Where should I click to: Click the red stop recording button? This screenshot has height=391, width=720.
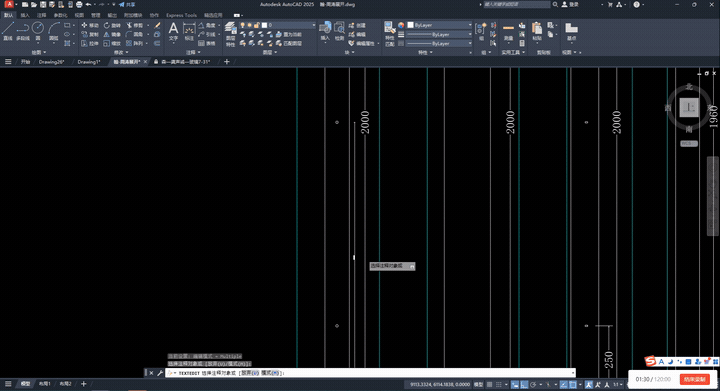pos(694,380)
